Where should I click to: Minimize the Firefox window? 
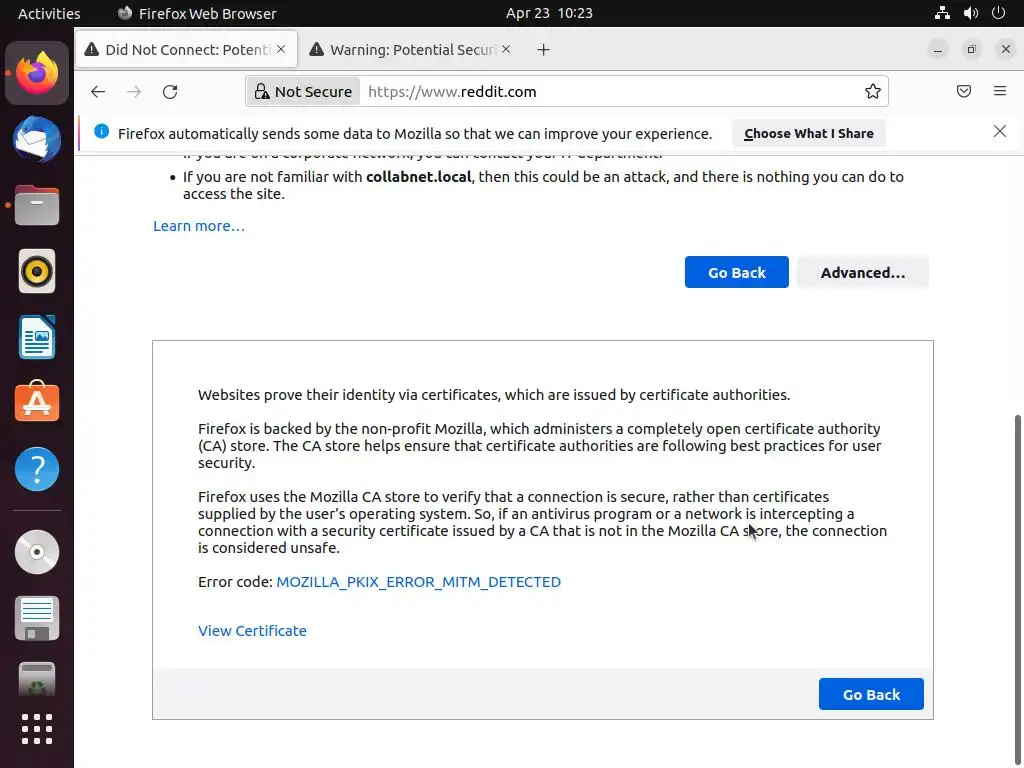(x=938, y=50)
